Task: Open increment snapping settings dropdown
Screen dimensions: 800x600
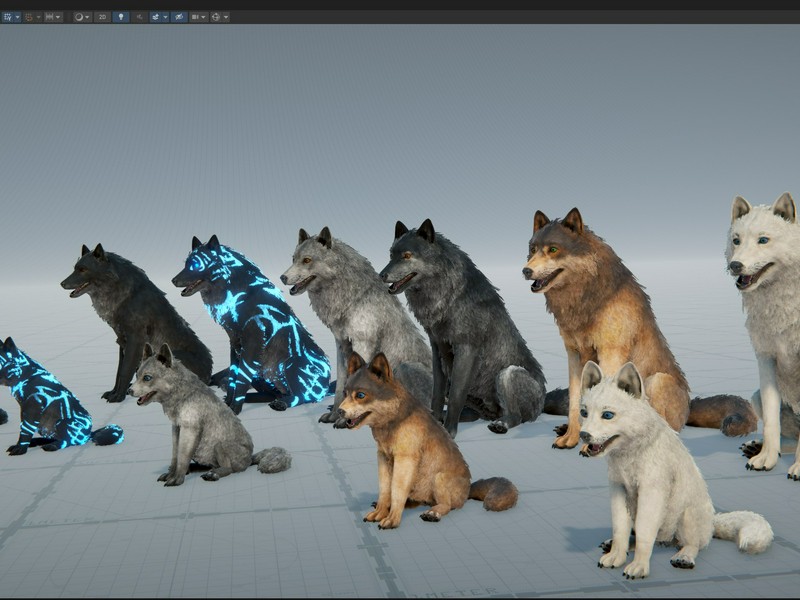Action: pos(59,17)
